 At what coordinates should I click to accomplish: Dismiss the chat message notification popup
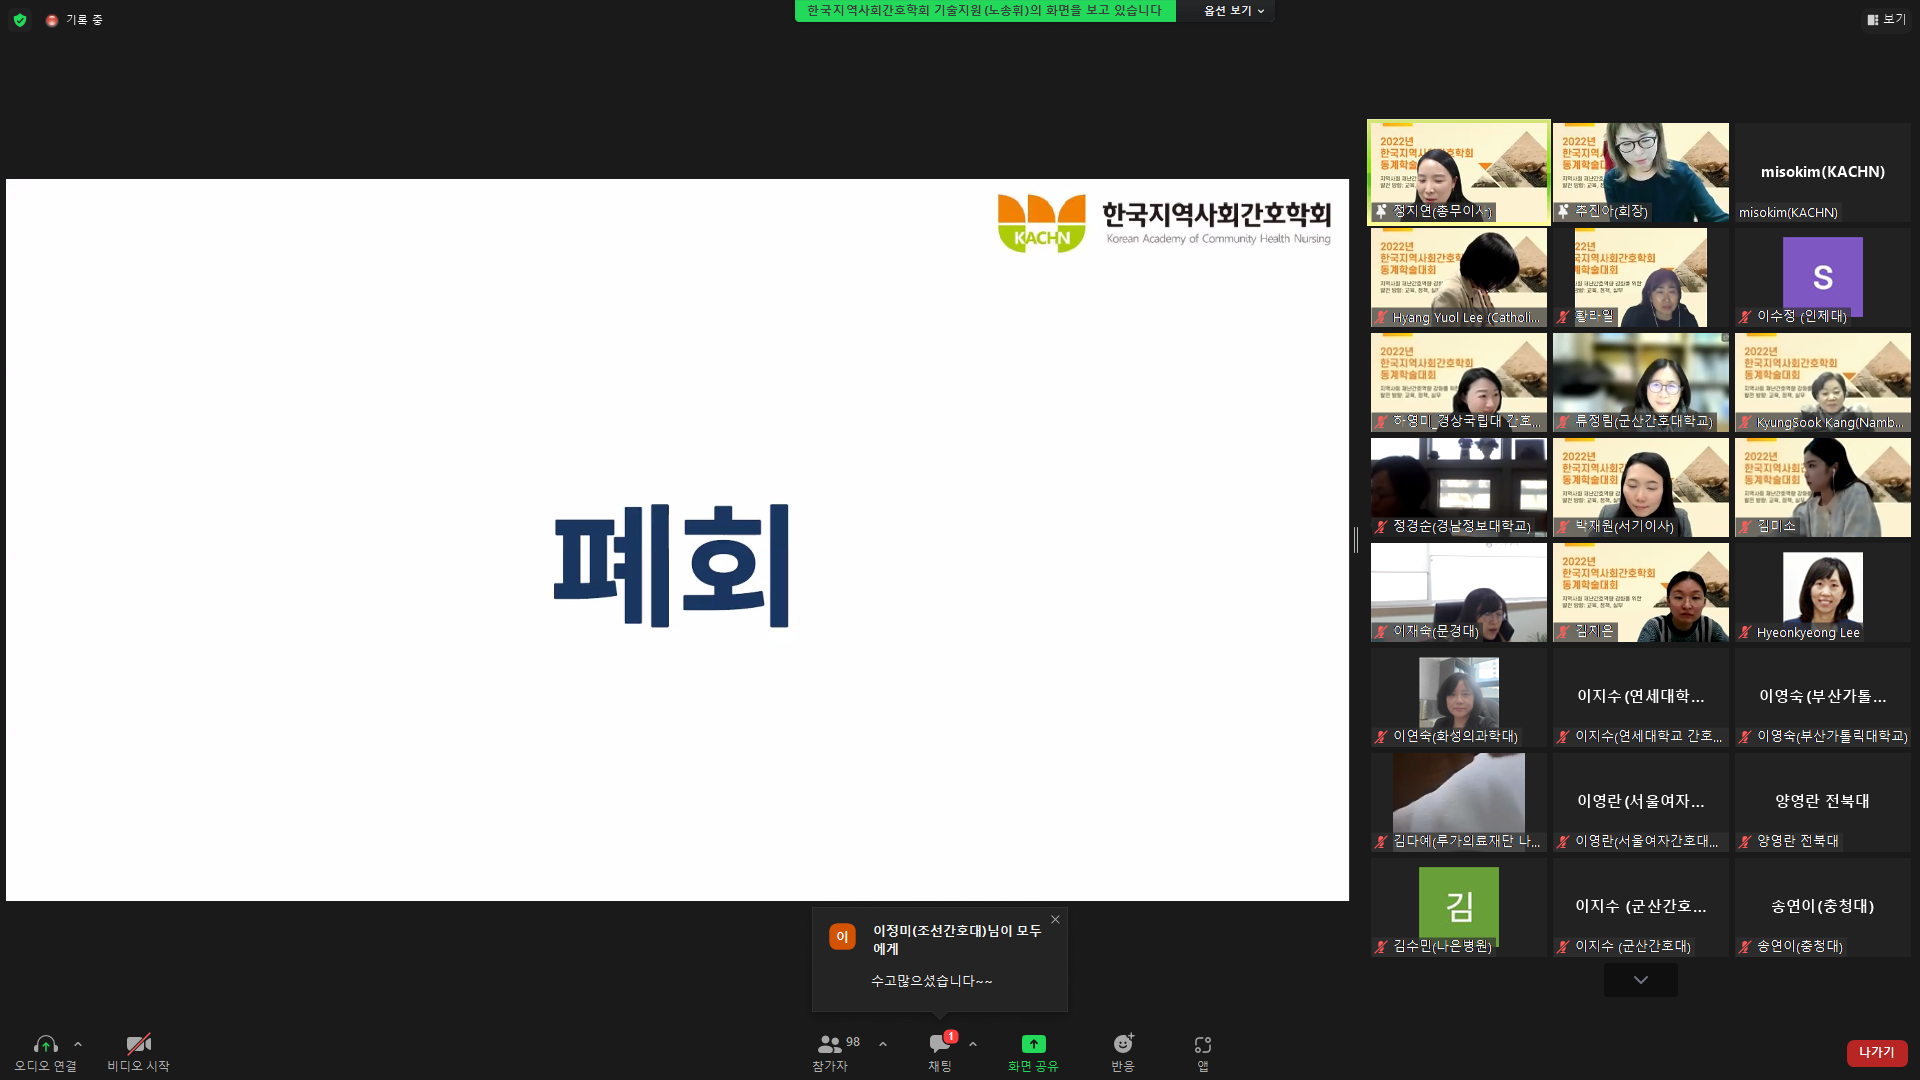click(x=1055, y=920)
